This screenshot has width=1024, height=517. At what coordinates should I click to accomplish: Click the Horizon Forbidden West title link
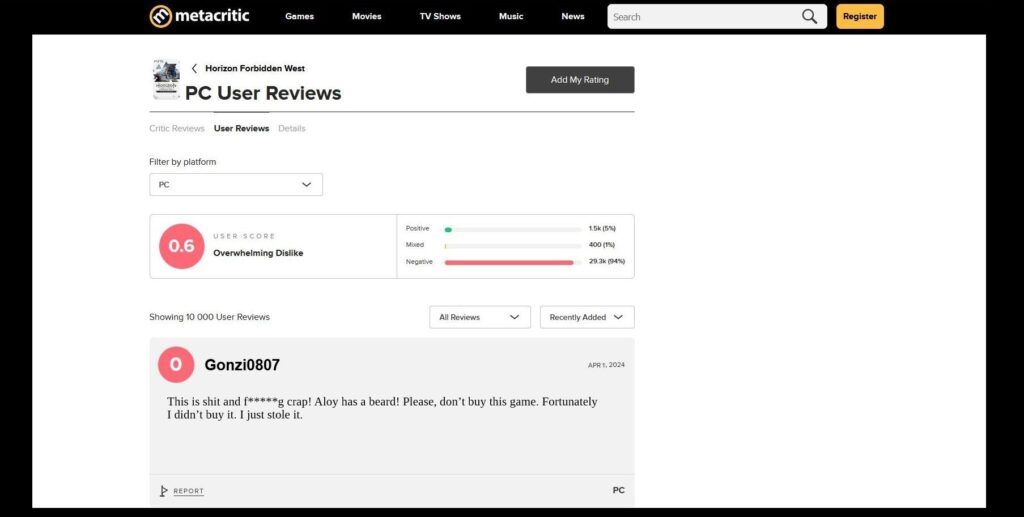point(255,69)
